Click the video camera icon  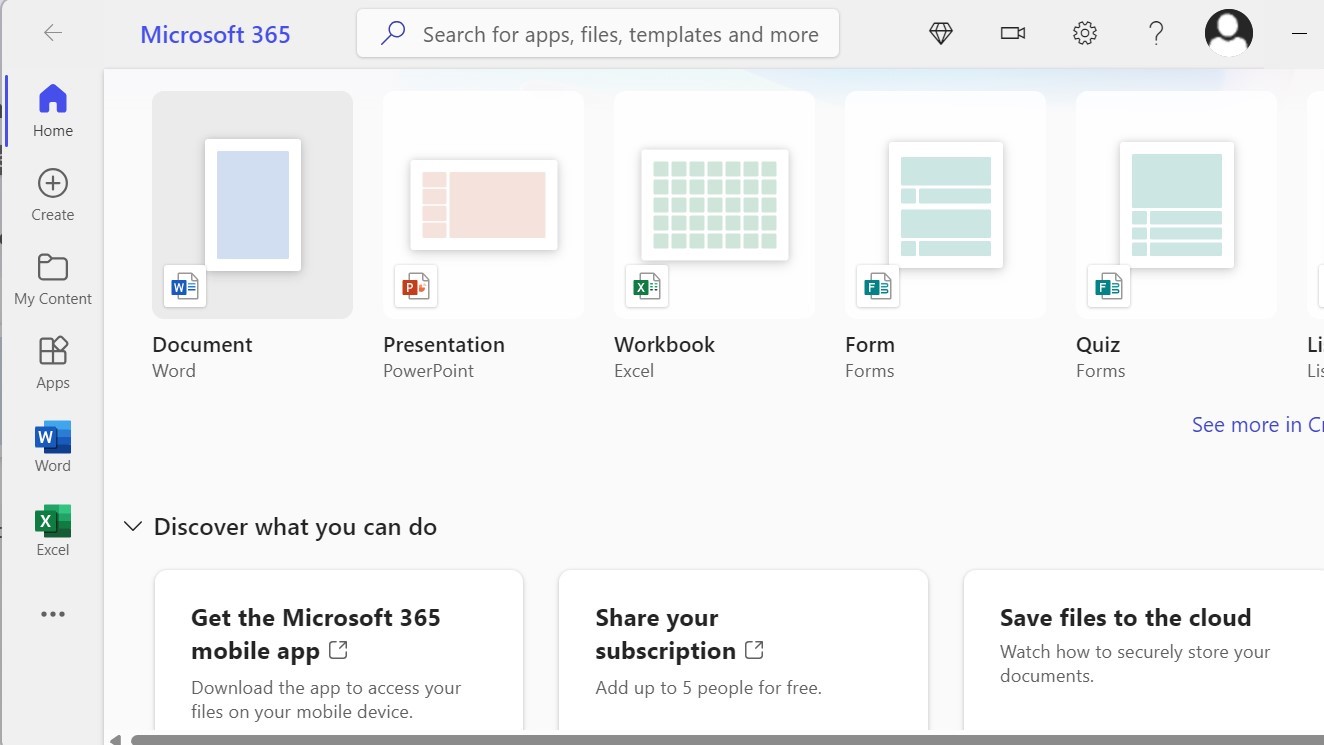(x=1013, y=33)
